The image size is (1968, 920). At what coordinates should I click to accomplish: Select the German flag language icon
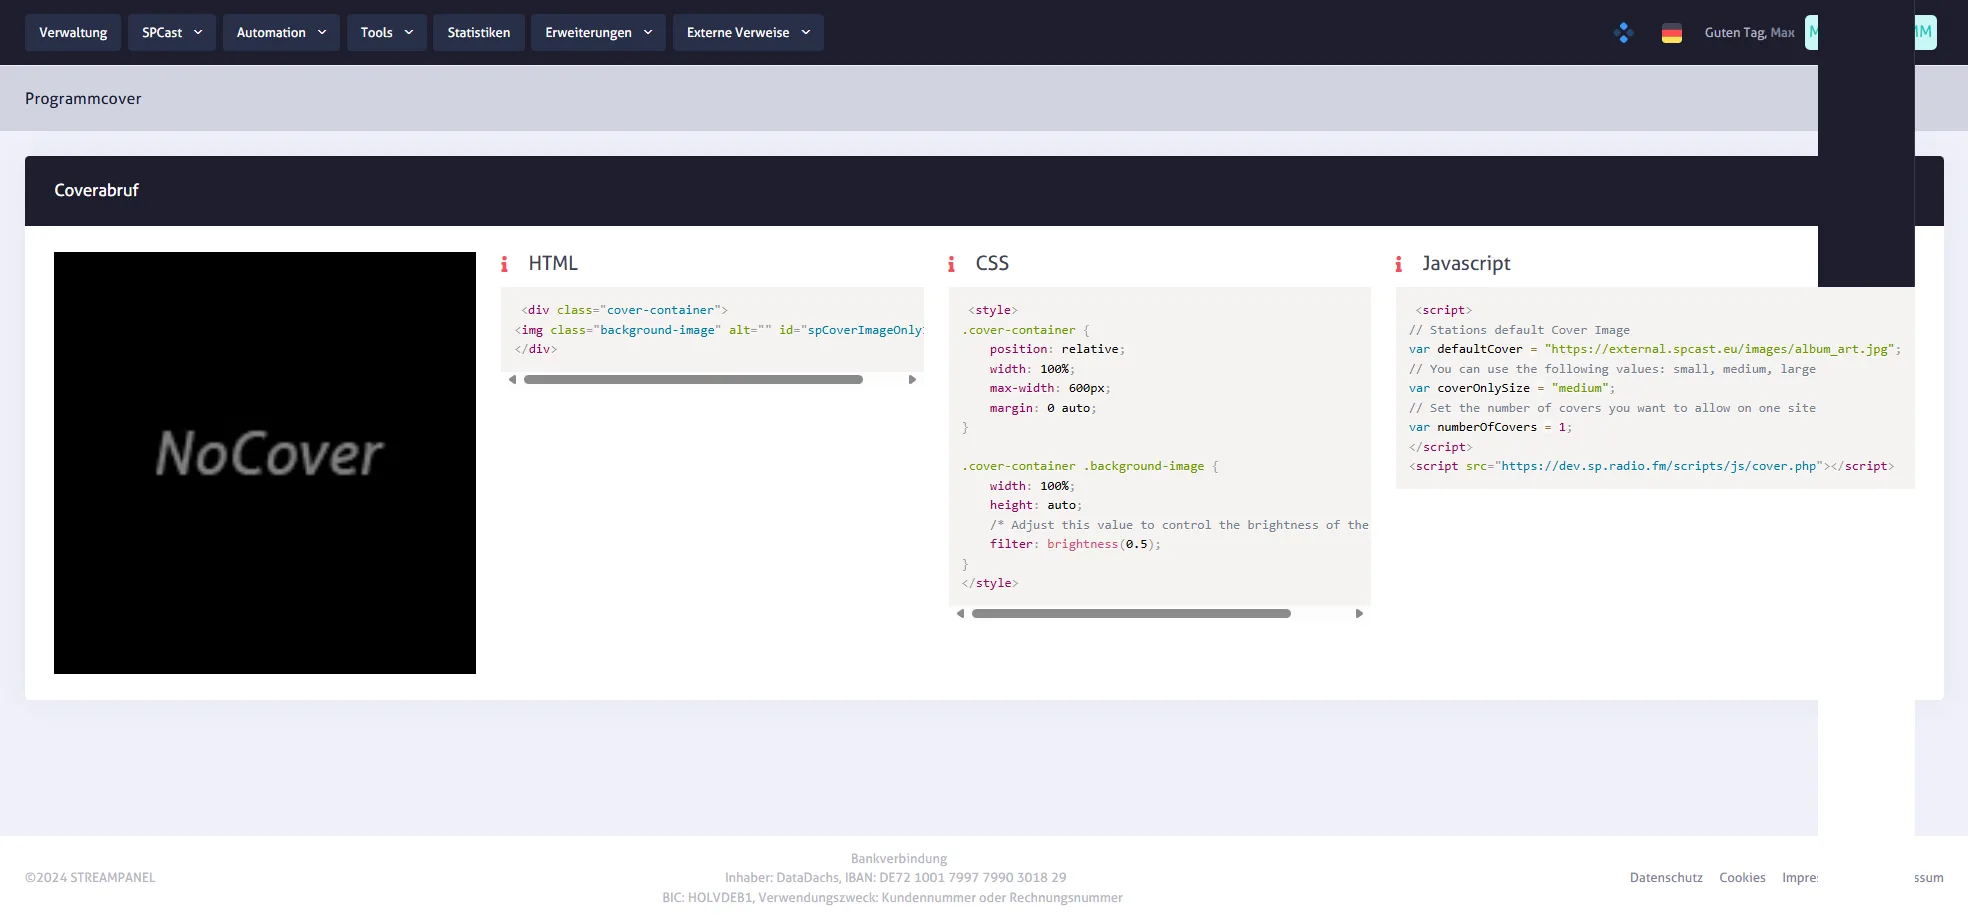(1672, 33)
